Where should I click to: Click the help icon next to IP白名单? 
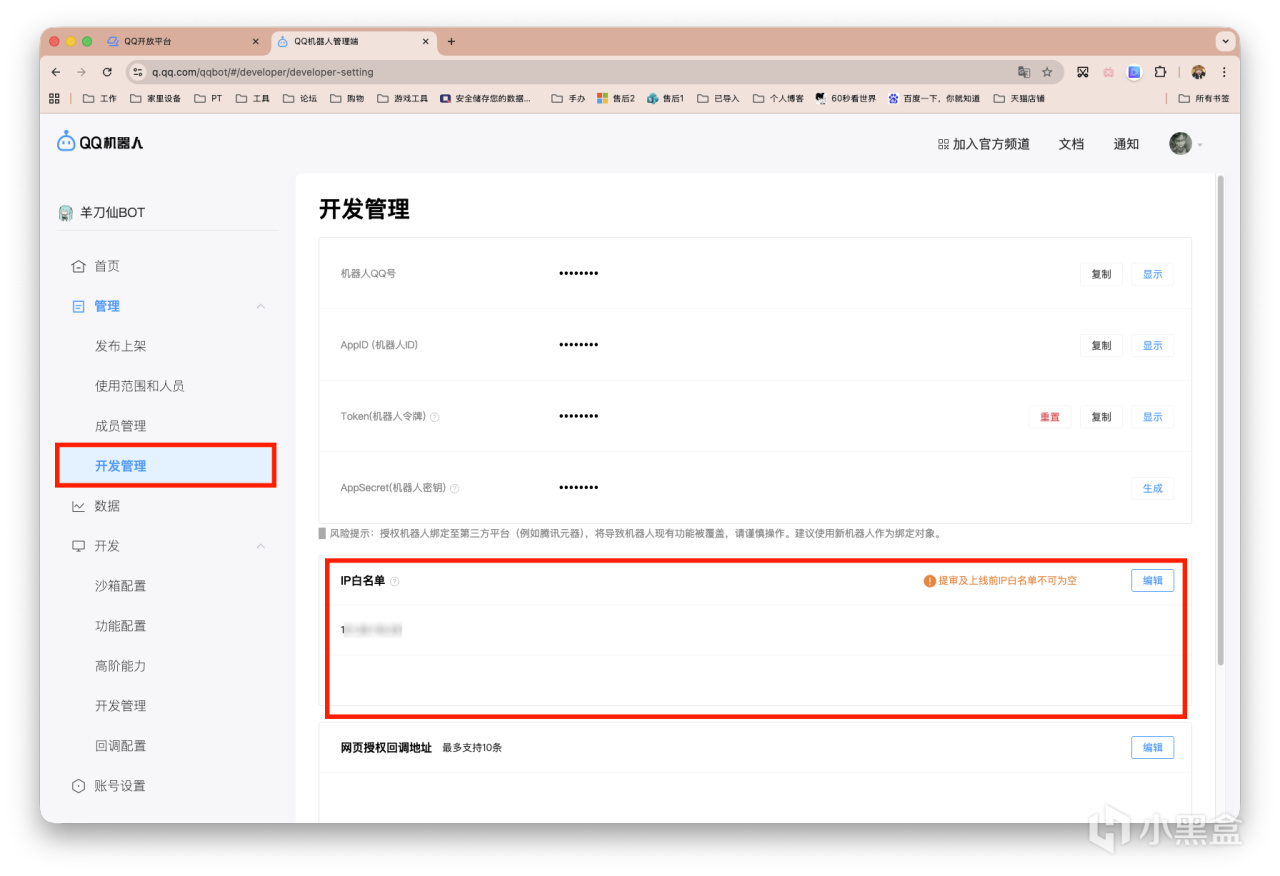[395, 581]
